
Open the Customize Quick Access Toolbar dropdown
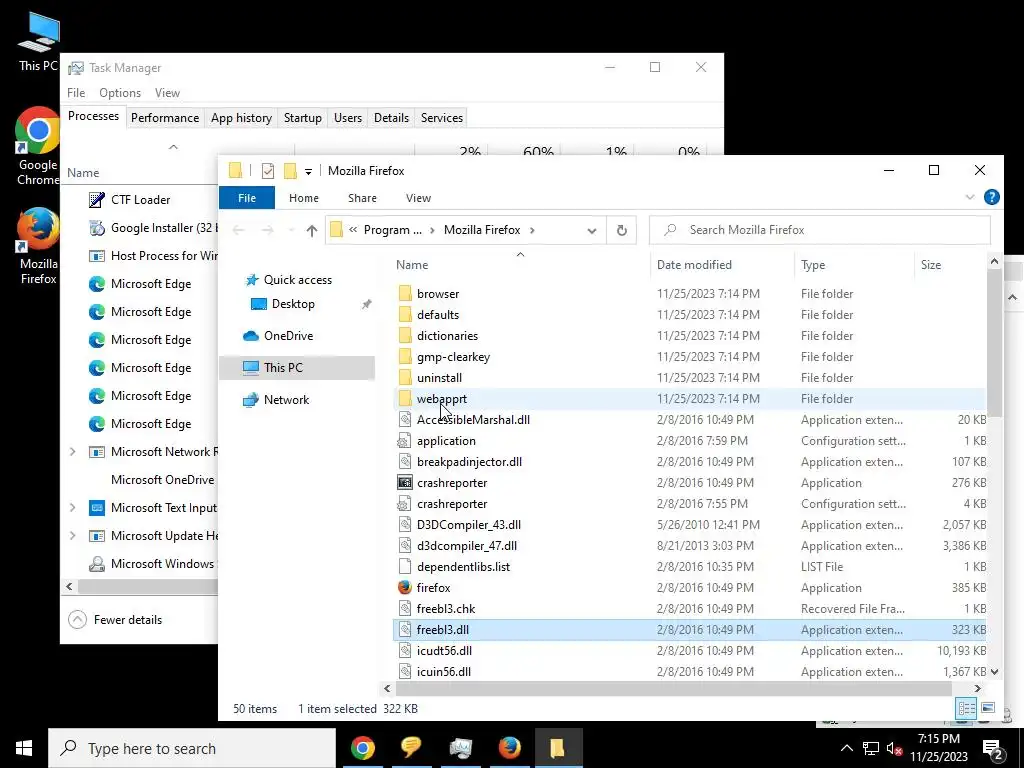coord(308,172)
